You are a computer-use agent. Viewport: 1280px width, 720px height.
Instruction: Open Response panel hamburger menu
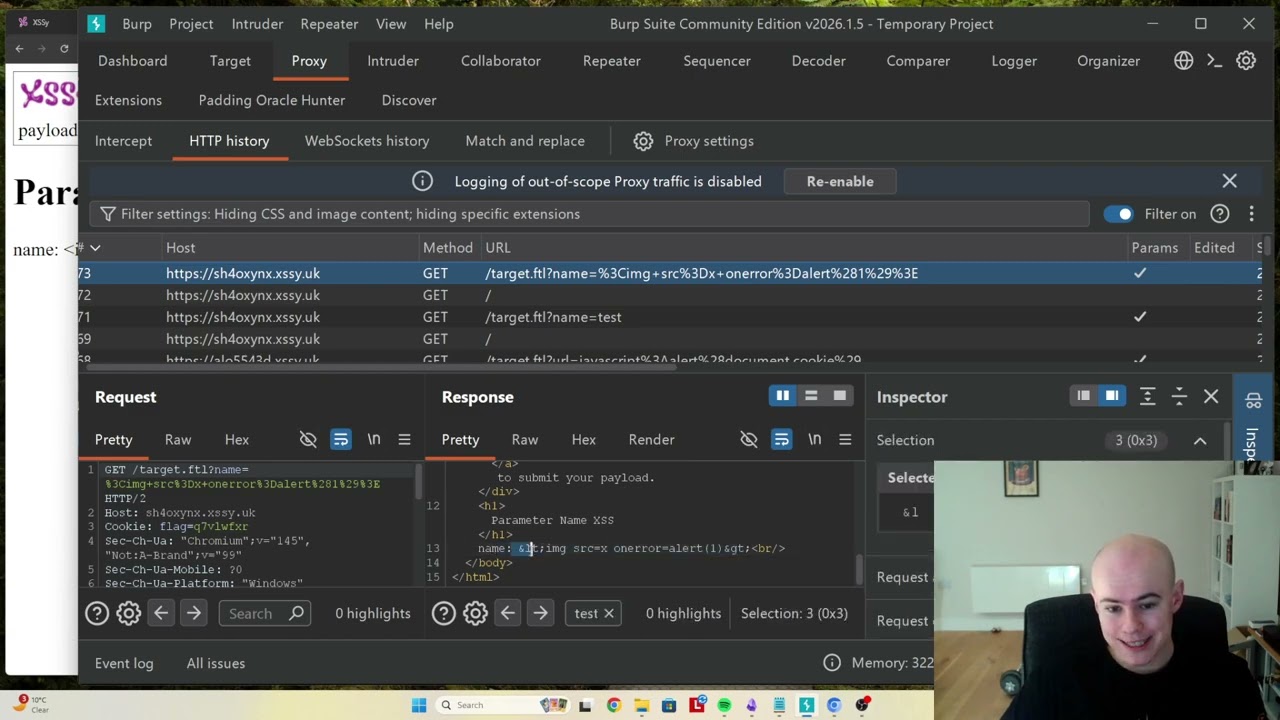pos(845,440)
